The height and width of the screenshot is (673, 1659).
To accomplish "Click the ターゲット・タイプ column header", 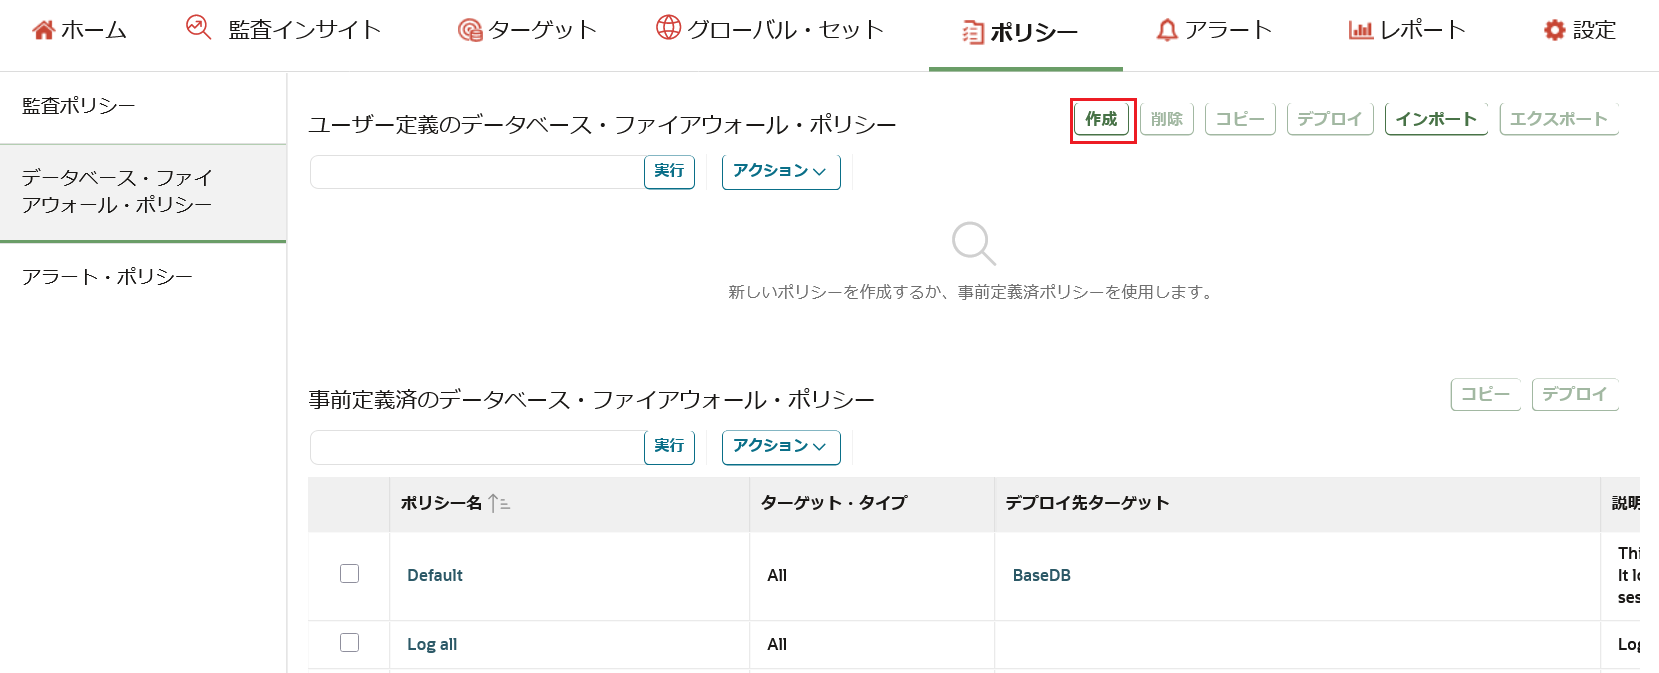I will pos(834,503).
